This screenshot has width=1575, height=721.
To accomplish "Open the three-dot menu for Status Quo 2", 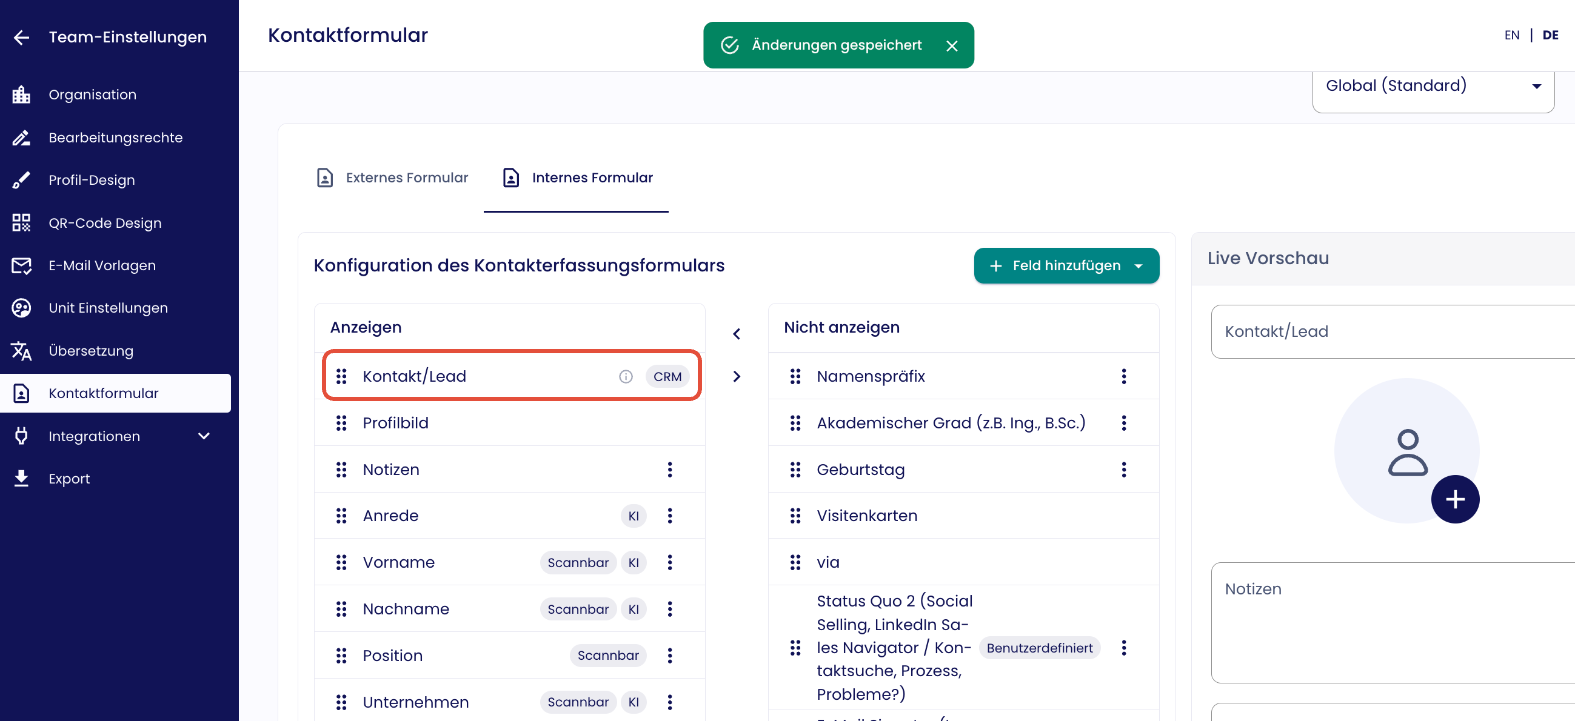I will pyautogui.click(x=1124, y=648).
